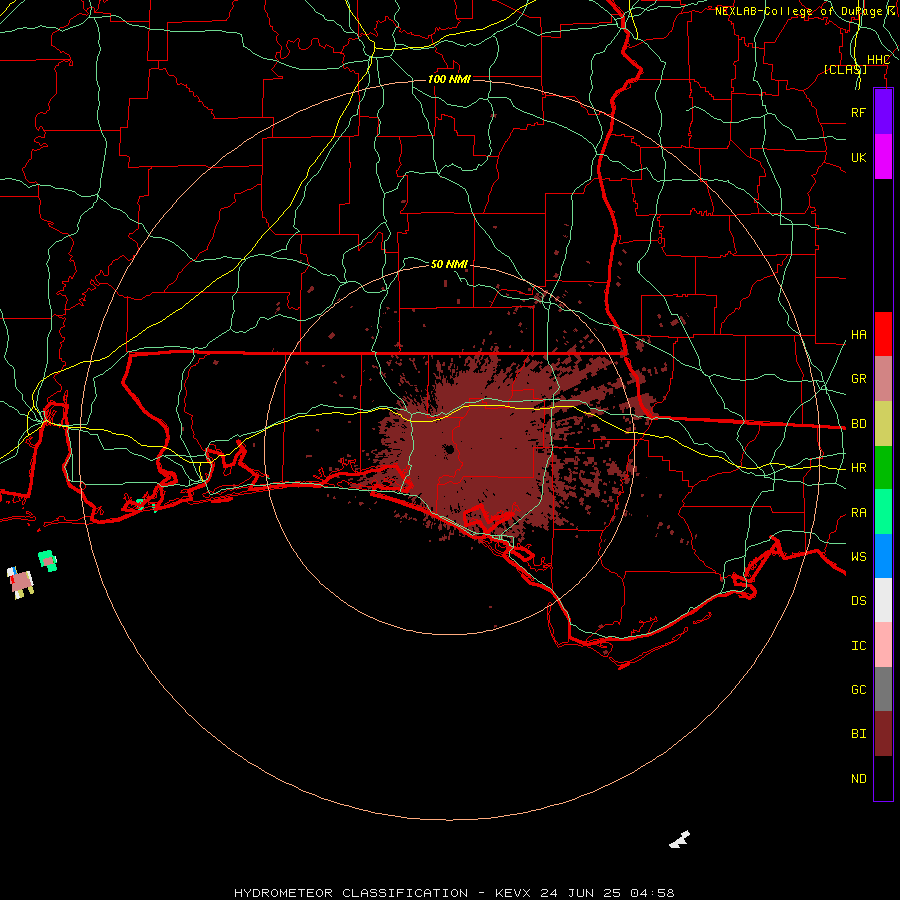Click the 'RF' legend label
The width and height of the screenshot is (900, 900).
(858, 112)
